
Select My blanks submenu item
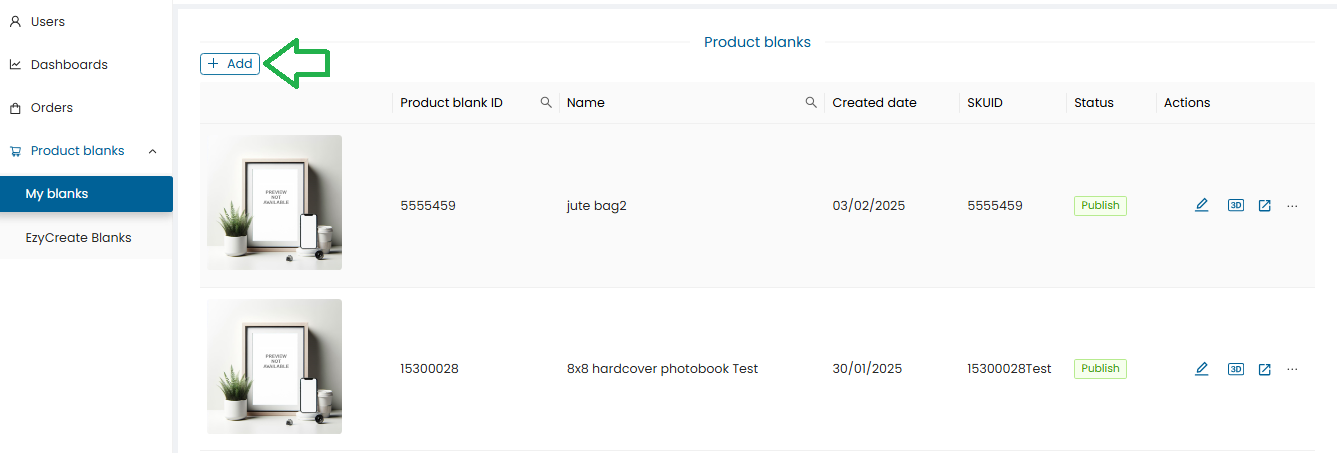57,194
